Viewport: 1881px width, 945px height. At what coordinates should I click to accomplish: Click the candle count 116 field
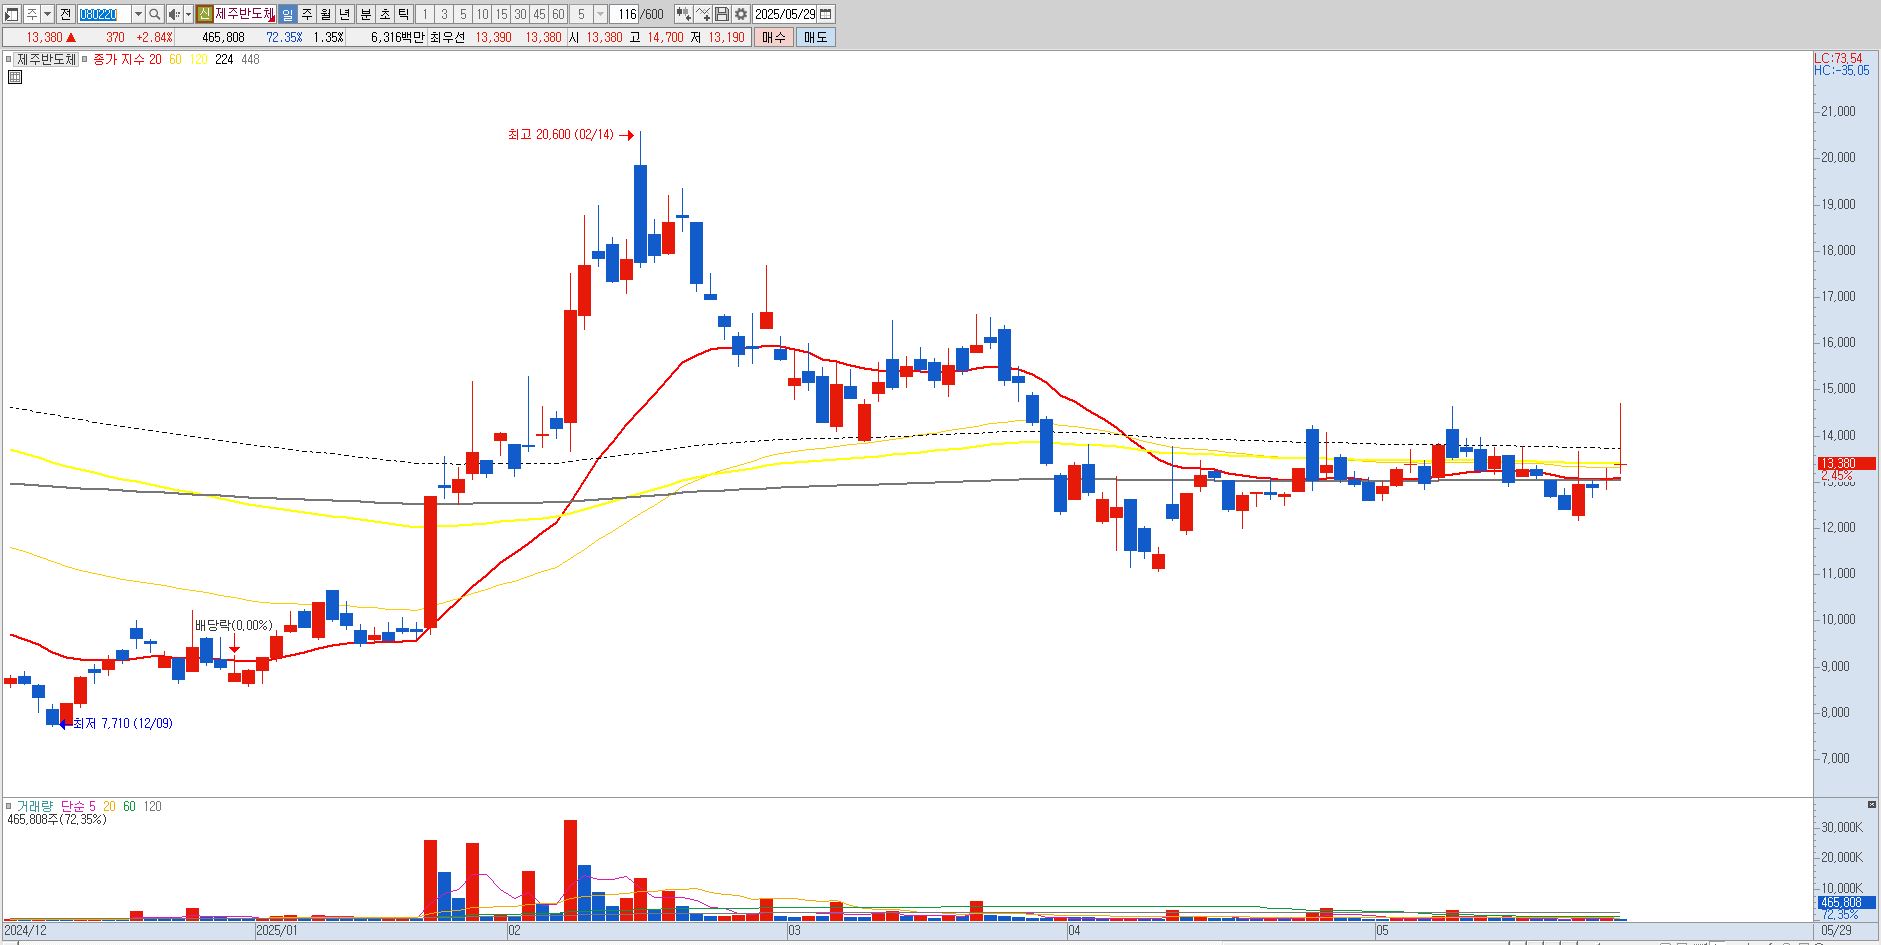[x=624, y=14]
